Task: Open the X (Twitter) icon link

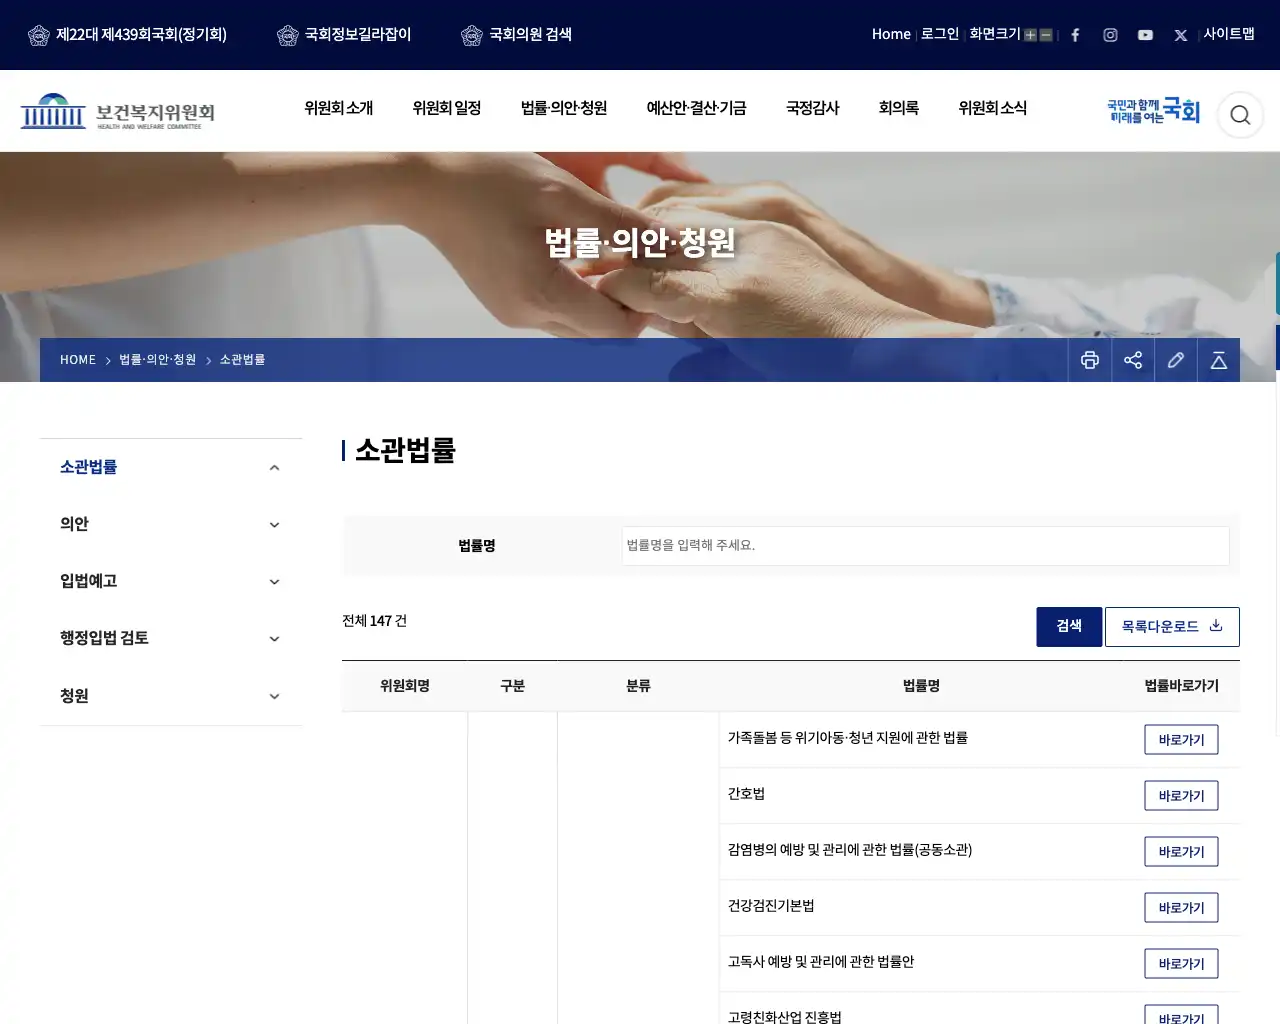Action: 1181,35
